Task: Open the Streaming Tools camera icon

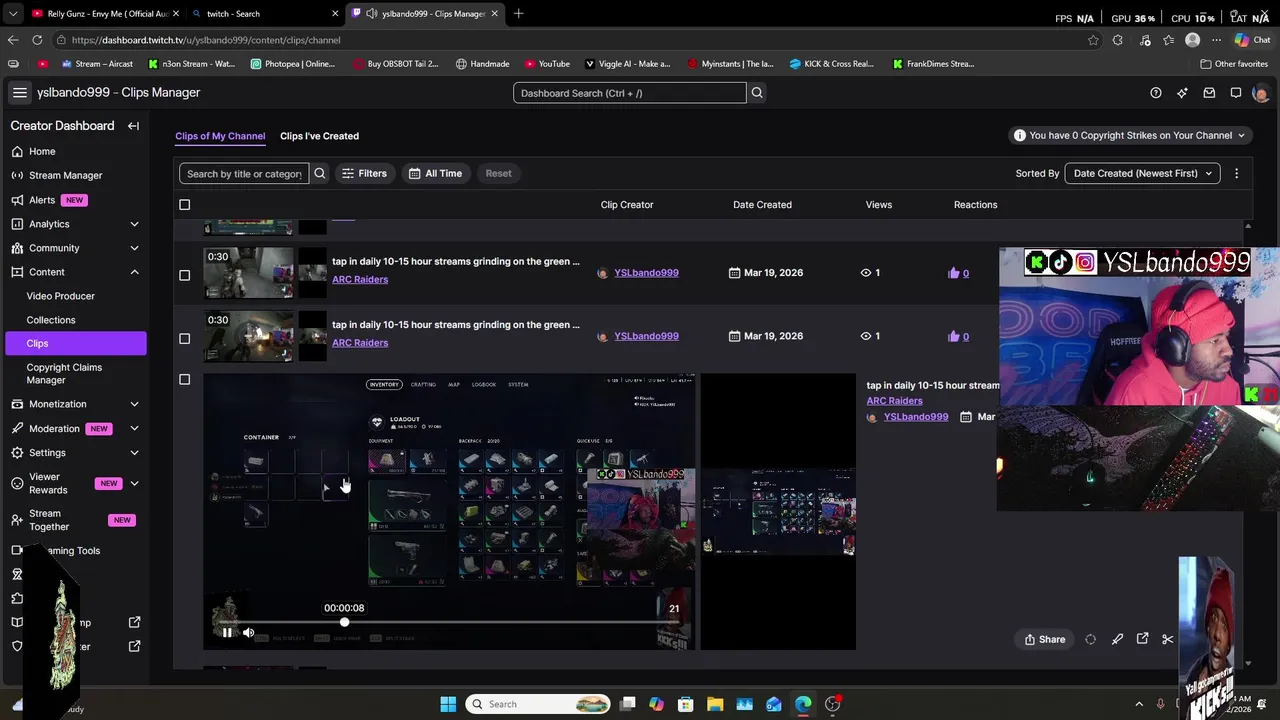Action: 17,551
